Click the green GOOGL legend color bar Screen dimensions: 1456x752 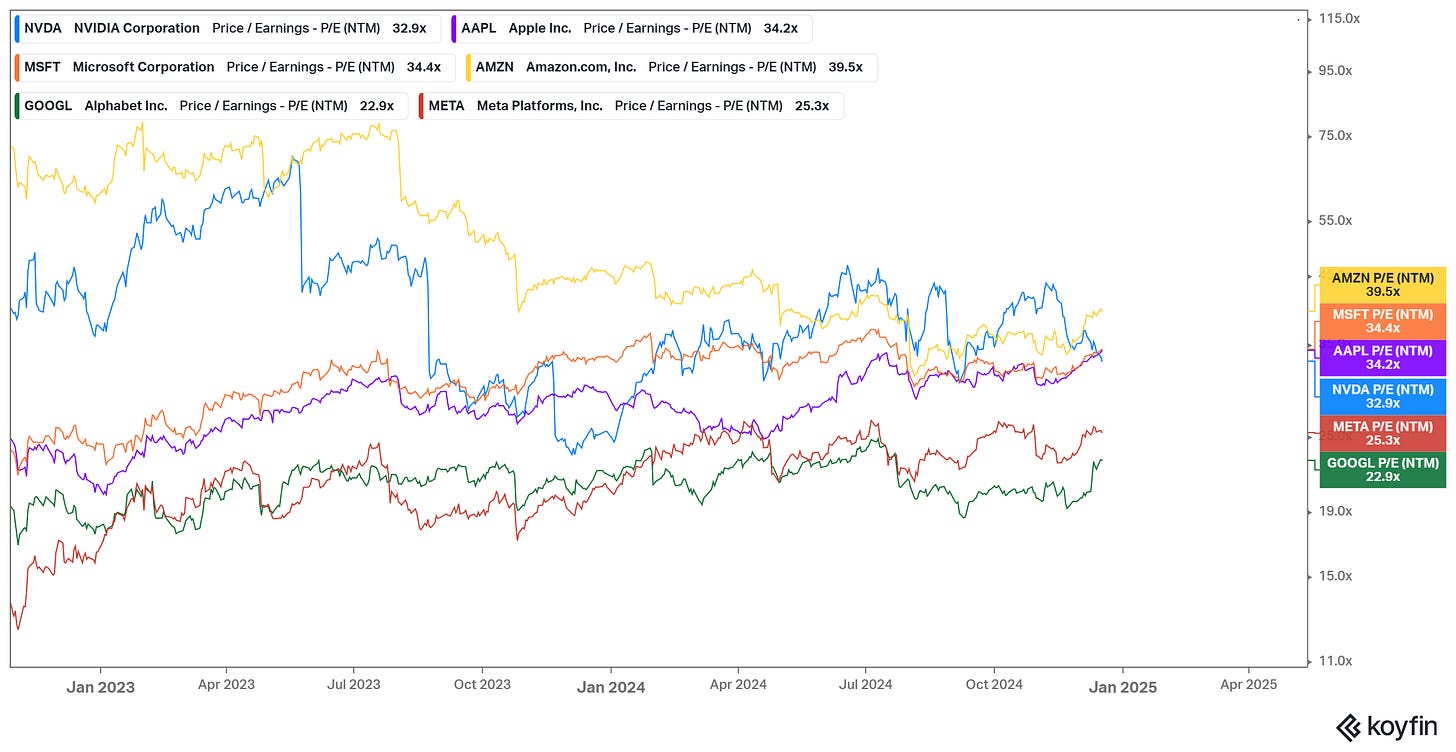tap(18, 105)
